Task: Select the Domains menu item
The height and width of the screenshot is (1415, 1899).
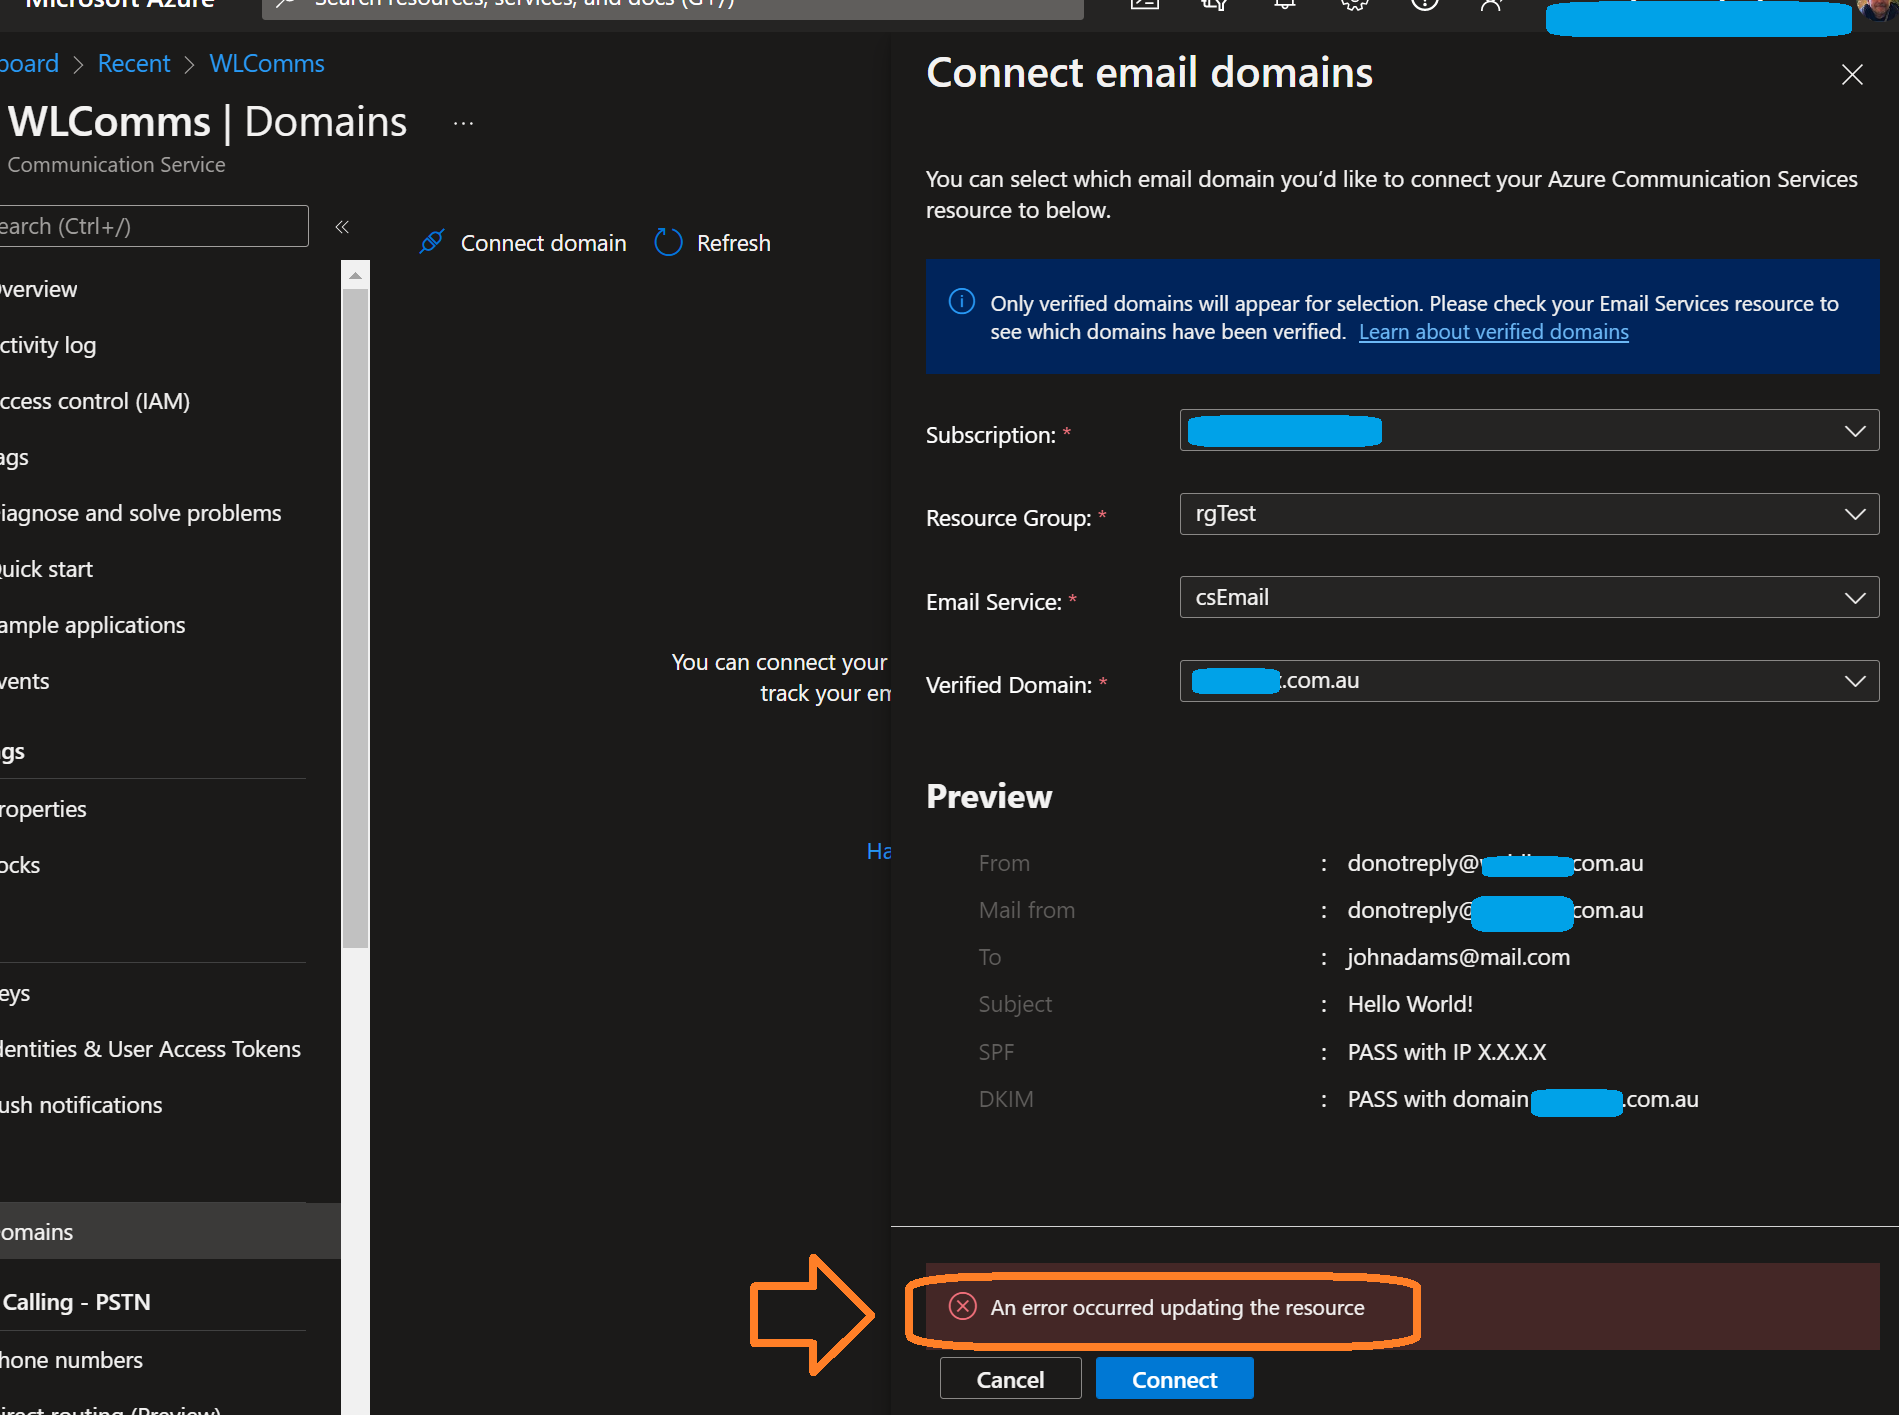Action: (170, 1232)
